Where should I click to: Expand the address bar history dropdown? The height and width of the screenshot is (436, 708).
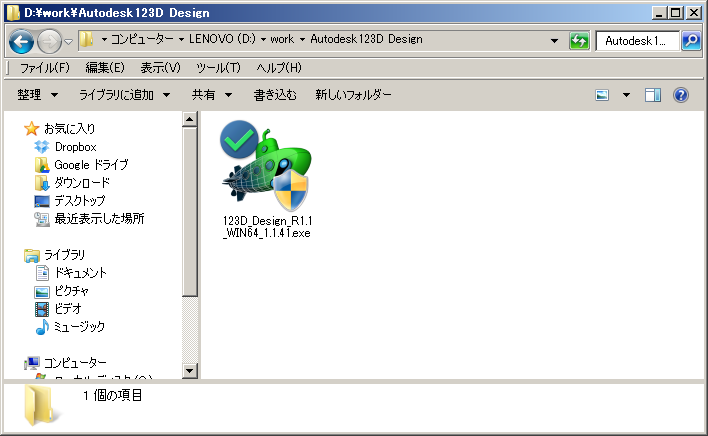554,41
